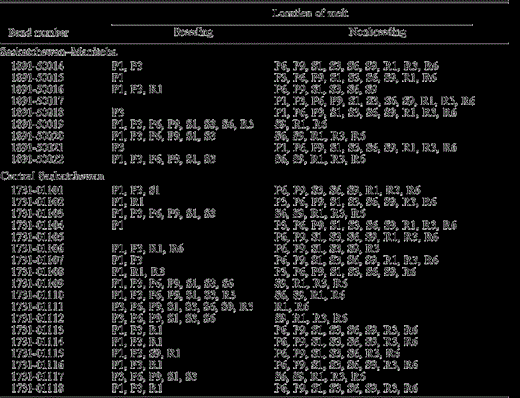
Task: Click band number '1891-53021'
Action: click(x=37, y=148)
